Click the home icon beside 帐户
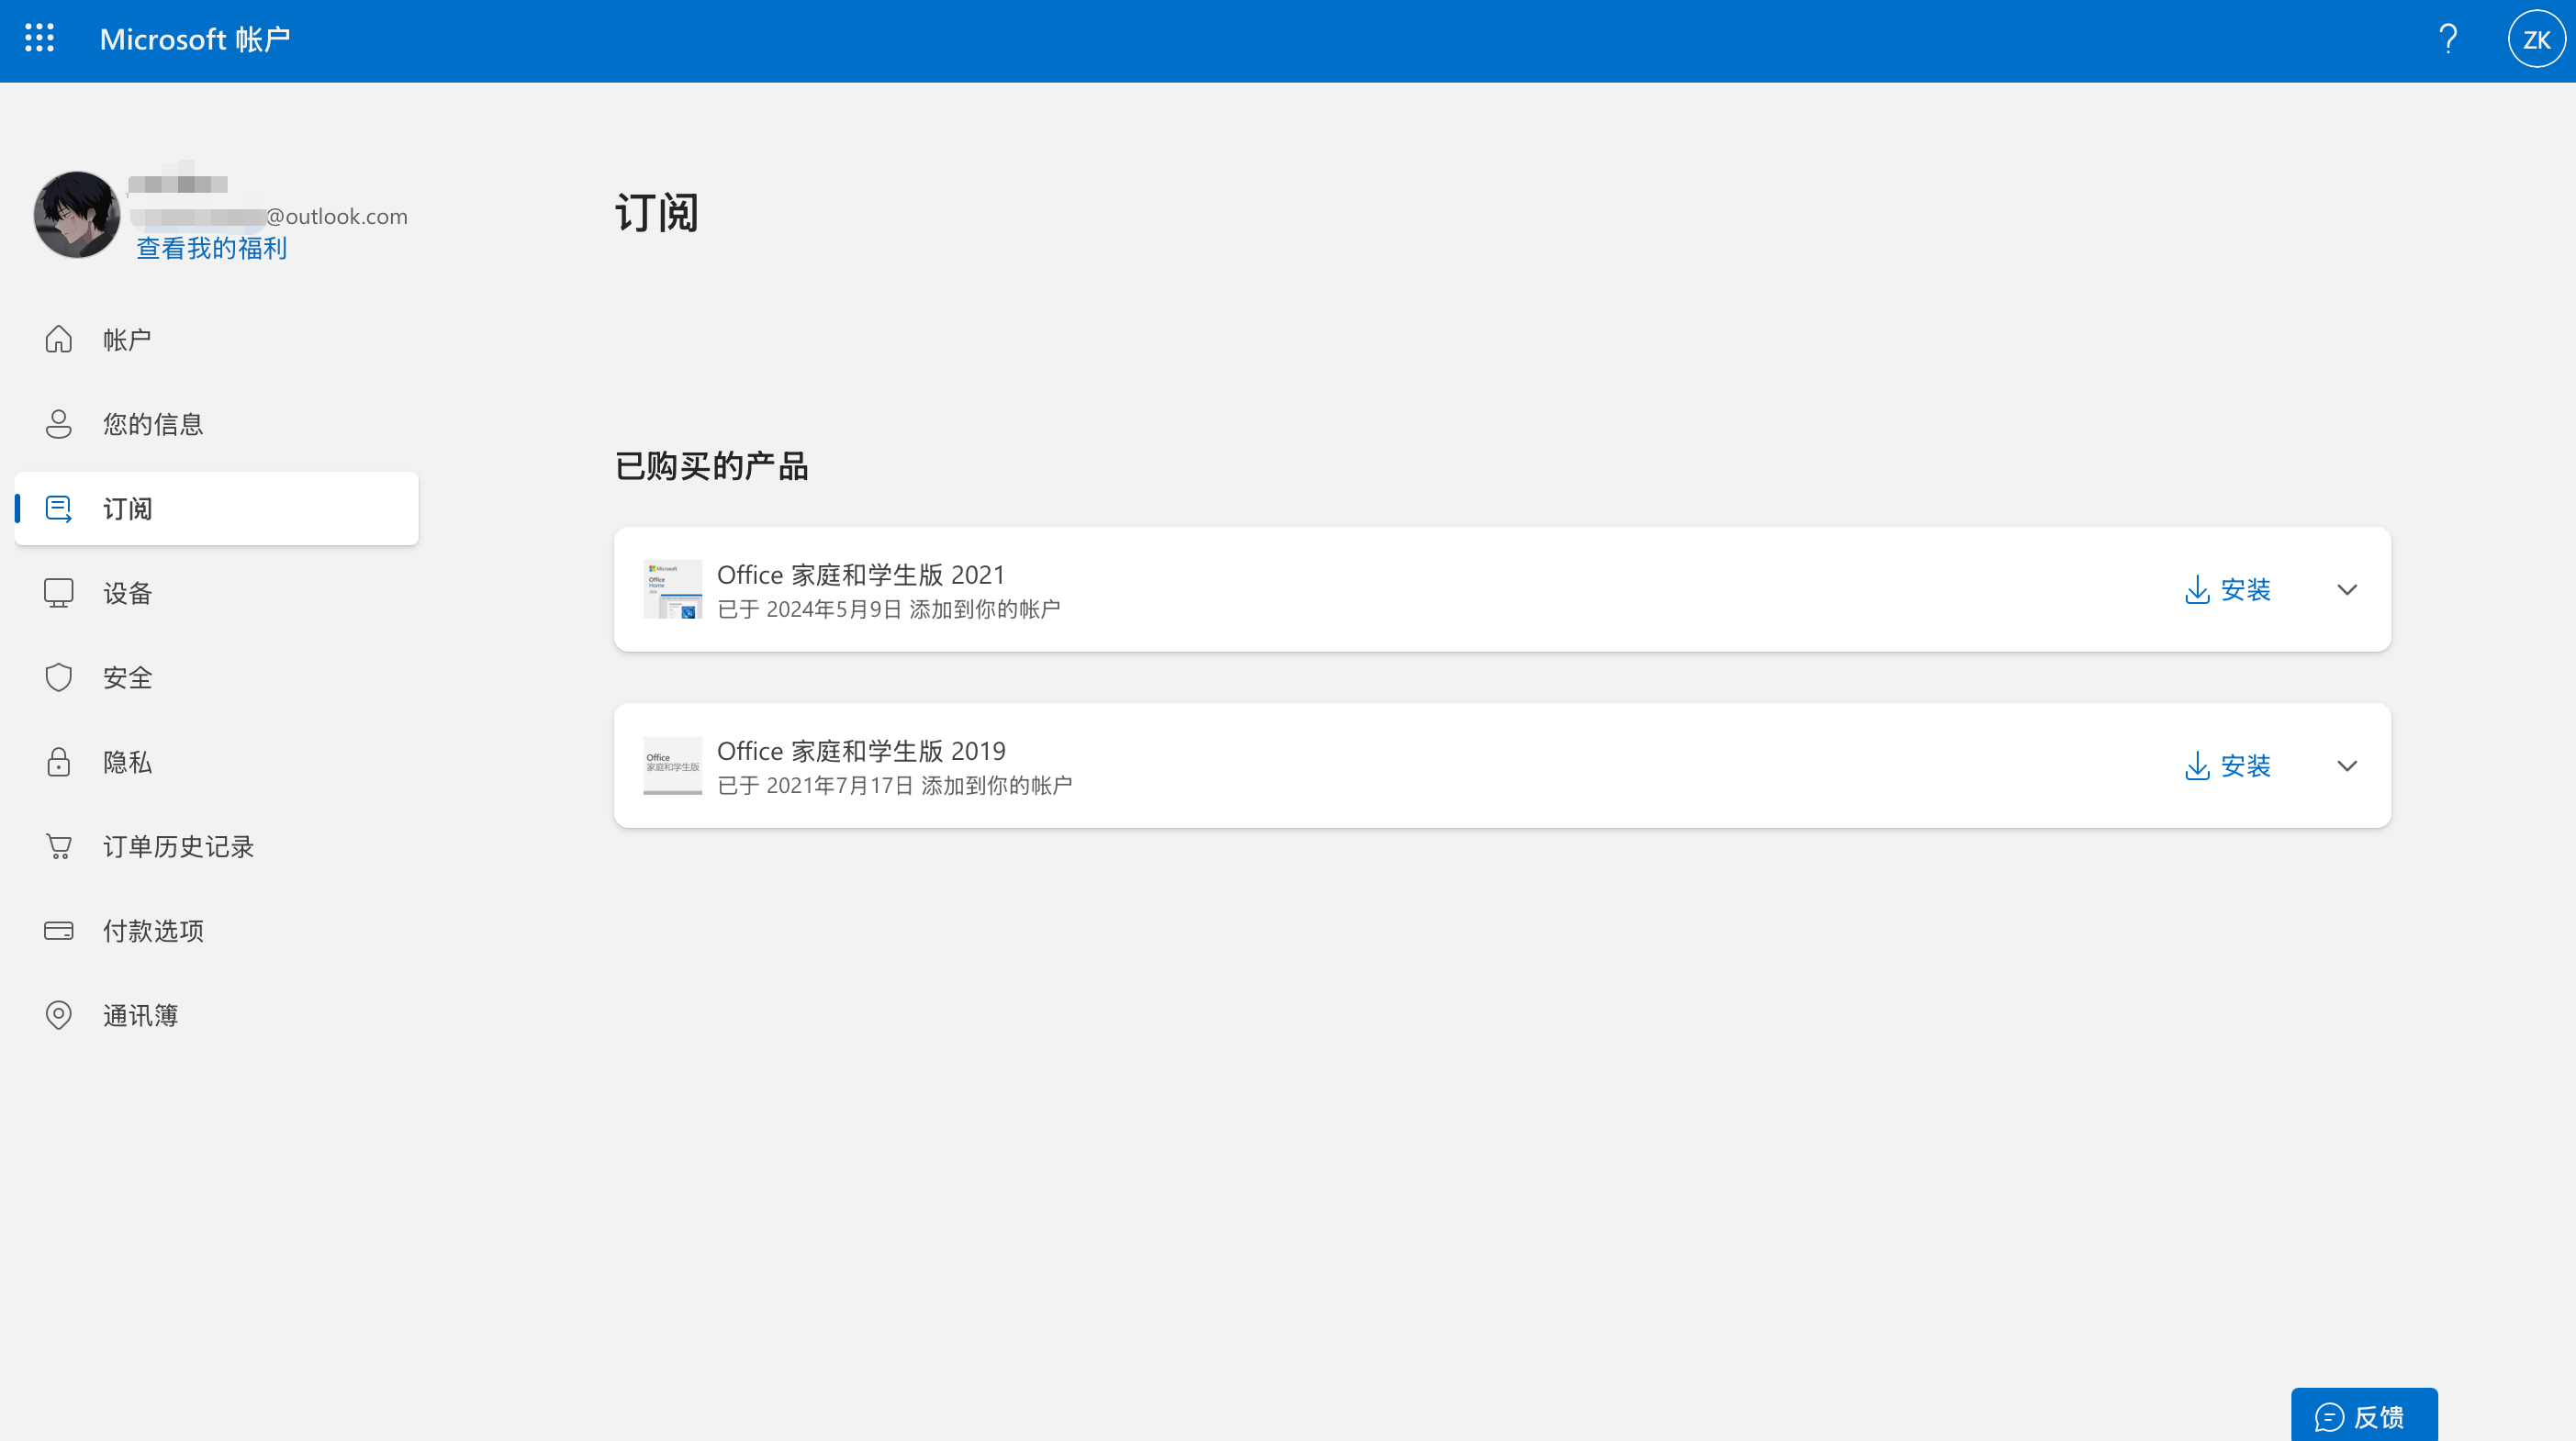The image size is (2576, 1441). pyautogui.click(x=58, y=339)
